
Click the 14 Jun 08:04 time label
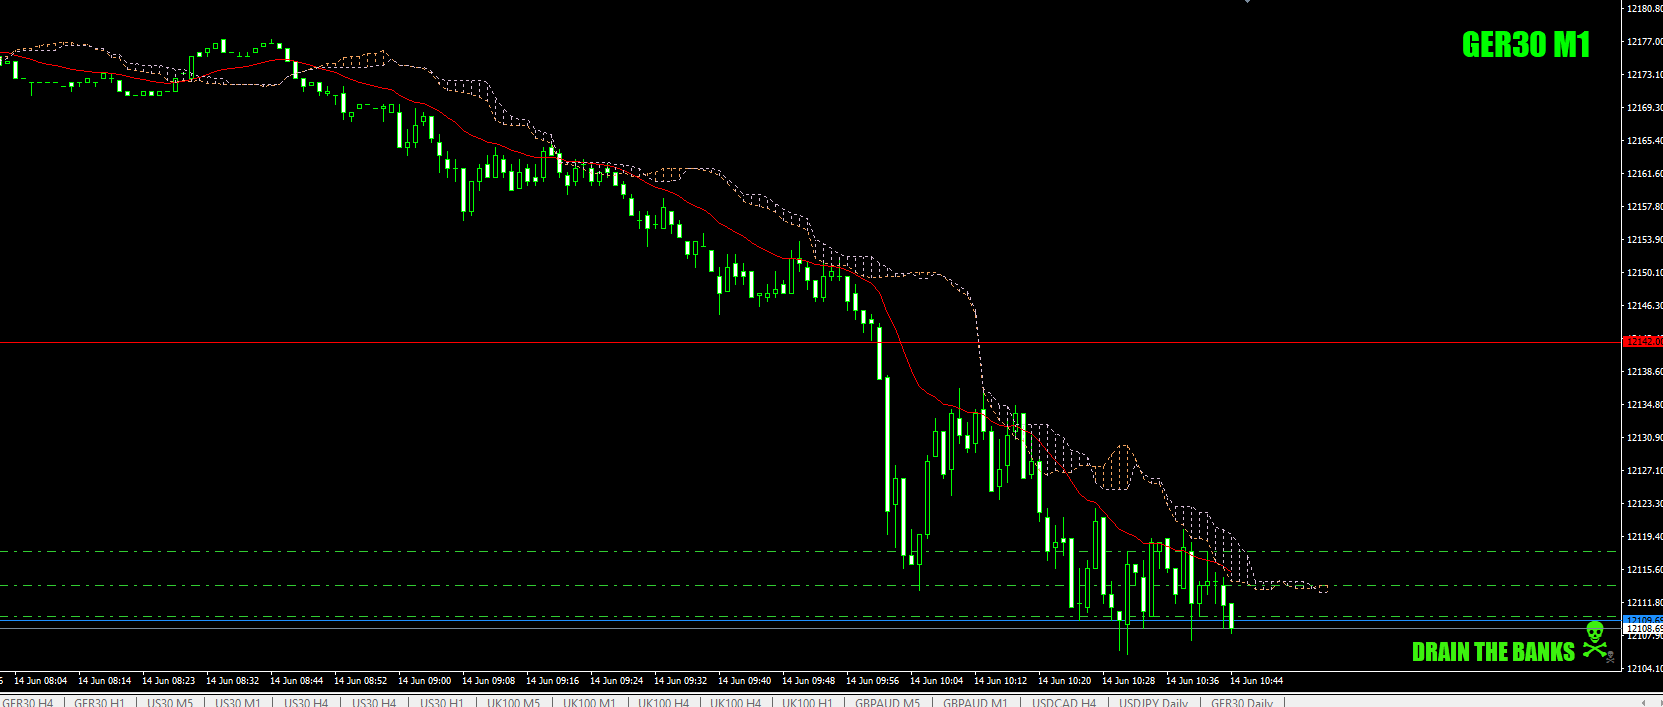click(41, 680)
